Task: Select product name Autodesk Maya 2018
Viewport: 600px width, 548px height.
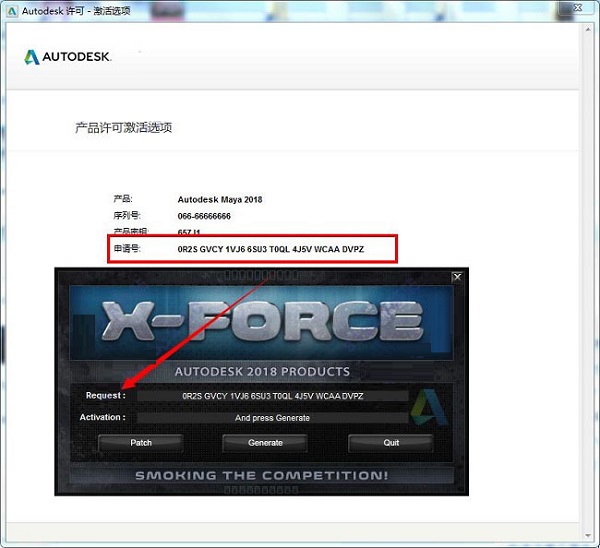Action: click(x=220, y=199)
